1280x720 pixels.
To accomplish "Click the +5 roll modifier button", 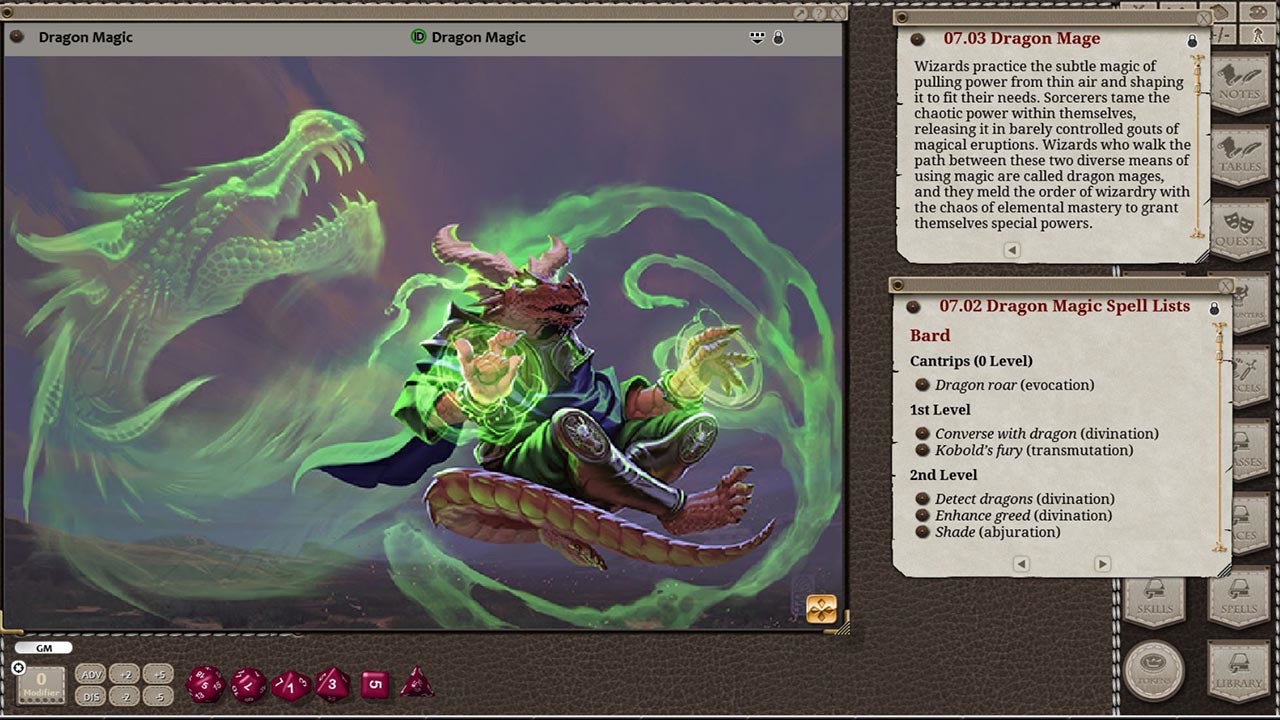I will click(157, 674).
